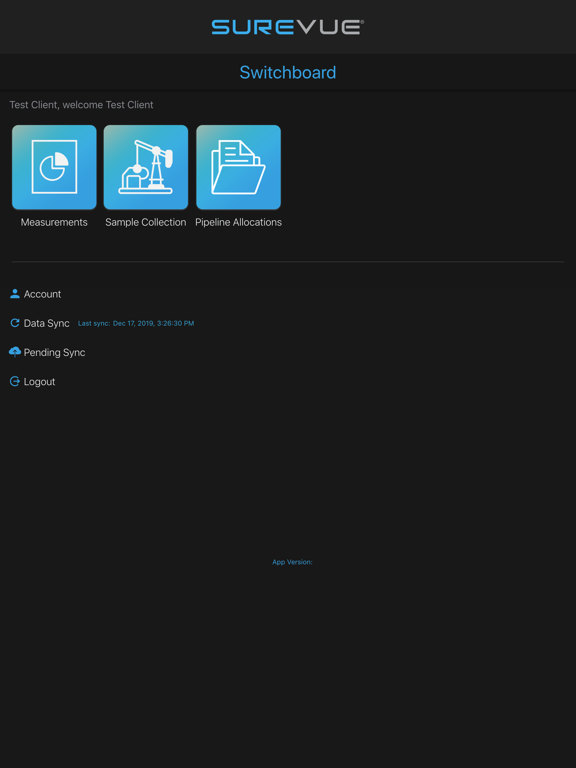Click the Last sync timestamp text

tap(136, 323)
